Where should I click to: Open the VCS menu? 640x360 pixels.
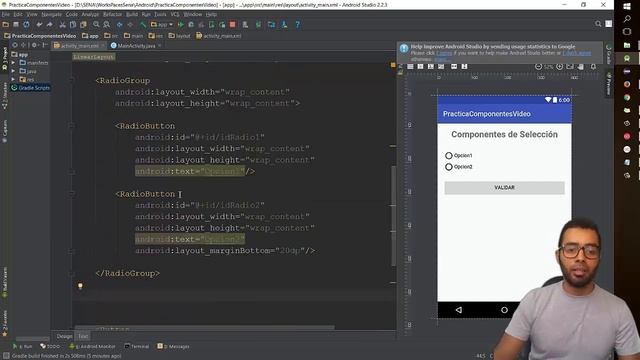(x=175, y=14)
